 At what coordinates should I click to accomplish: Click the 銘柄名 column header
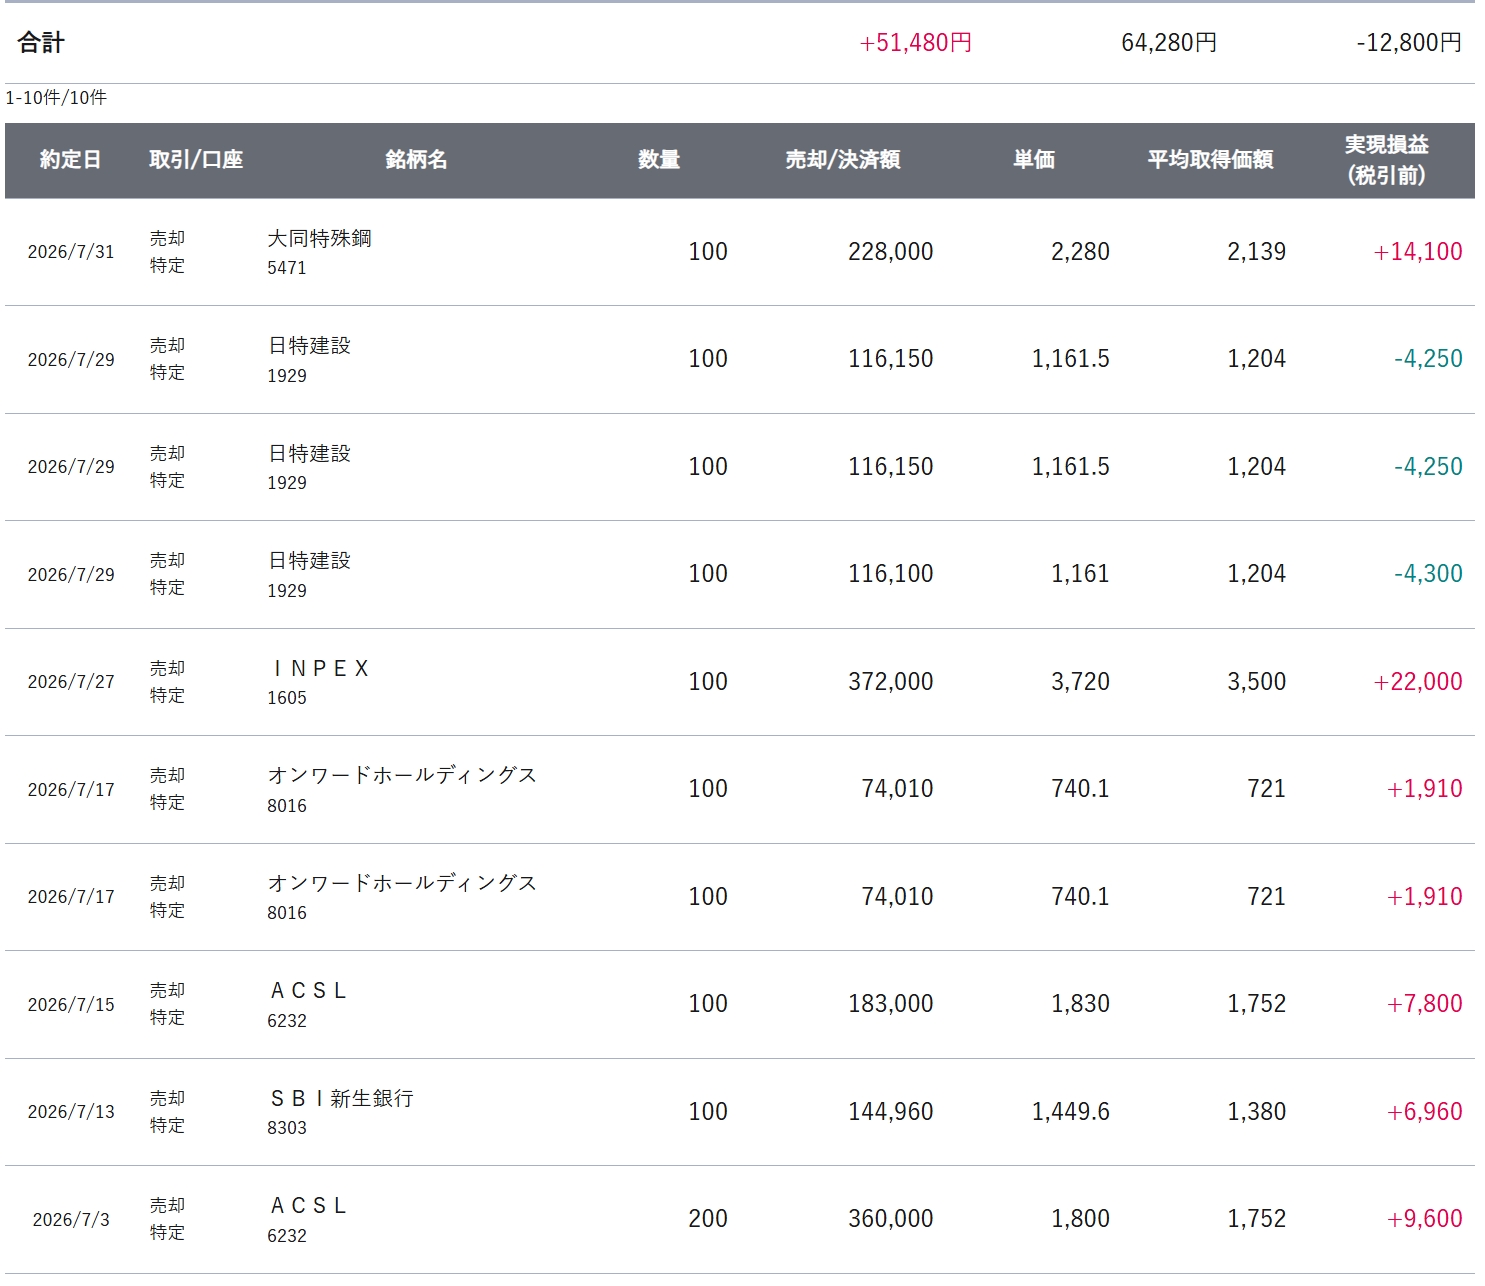[x=416, y=160]
